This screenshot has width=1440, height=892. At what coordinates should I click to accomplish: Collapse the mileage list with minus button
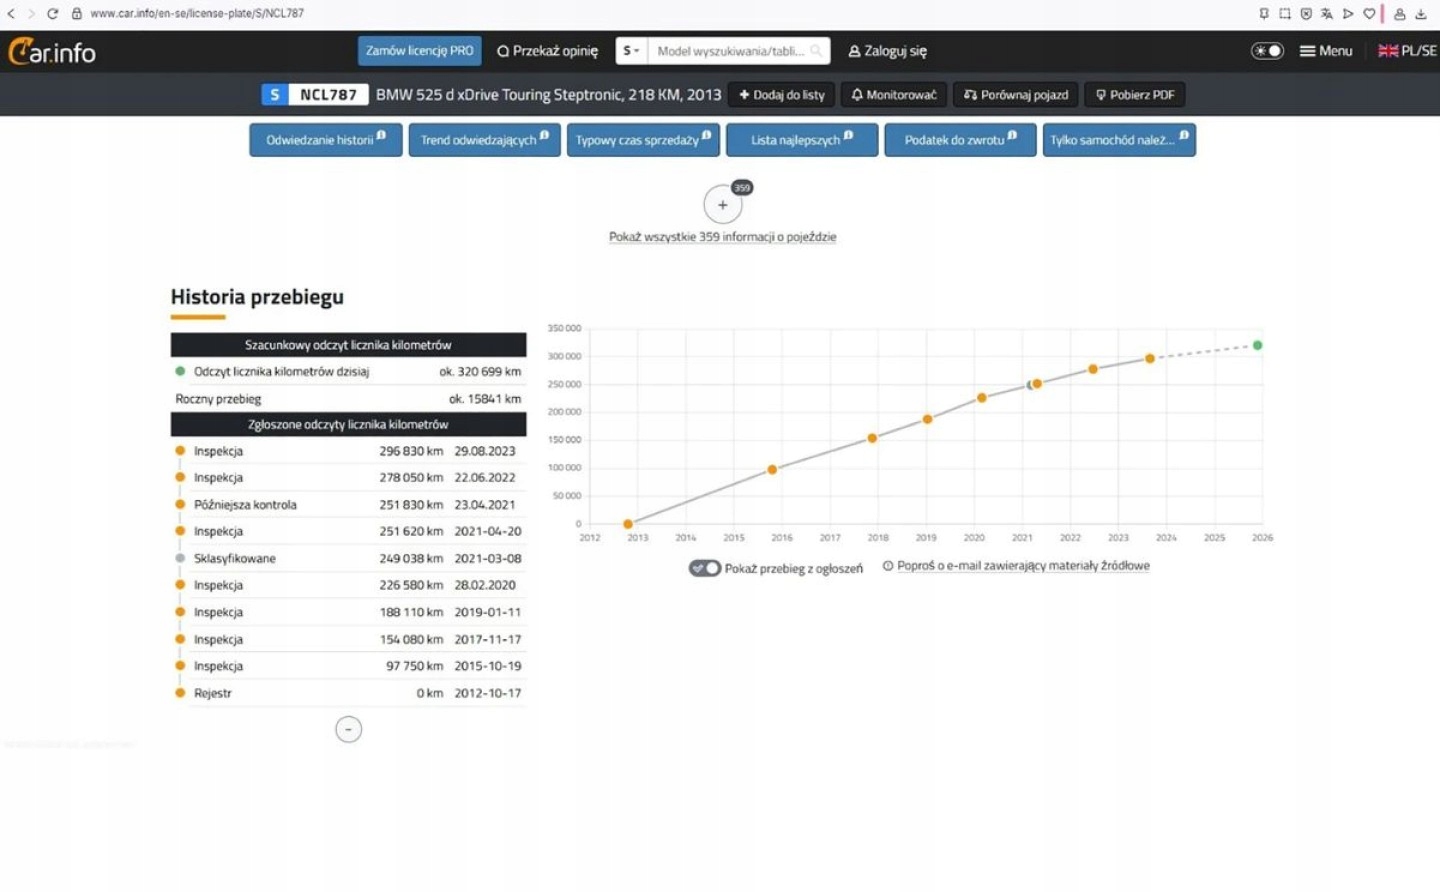[x=348, y=730]
